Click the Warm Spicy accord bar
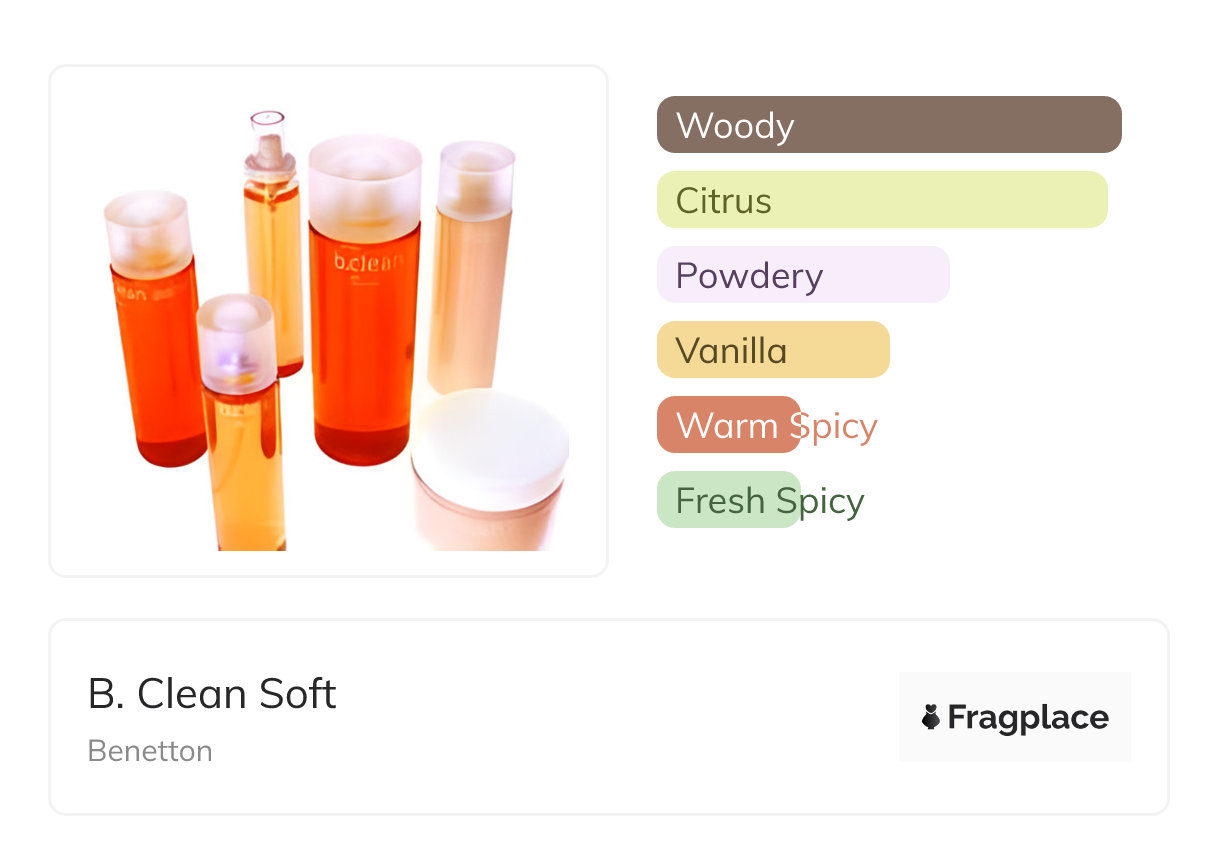 coord(729,425)
